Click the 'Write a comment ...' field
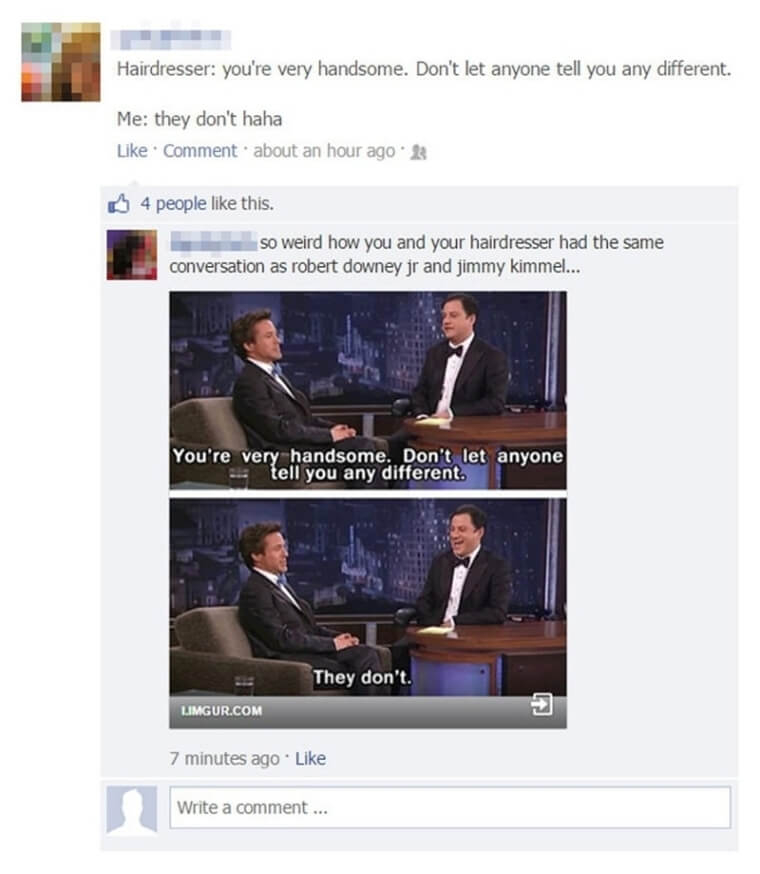 [450, 807]
